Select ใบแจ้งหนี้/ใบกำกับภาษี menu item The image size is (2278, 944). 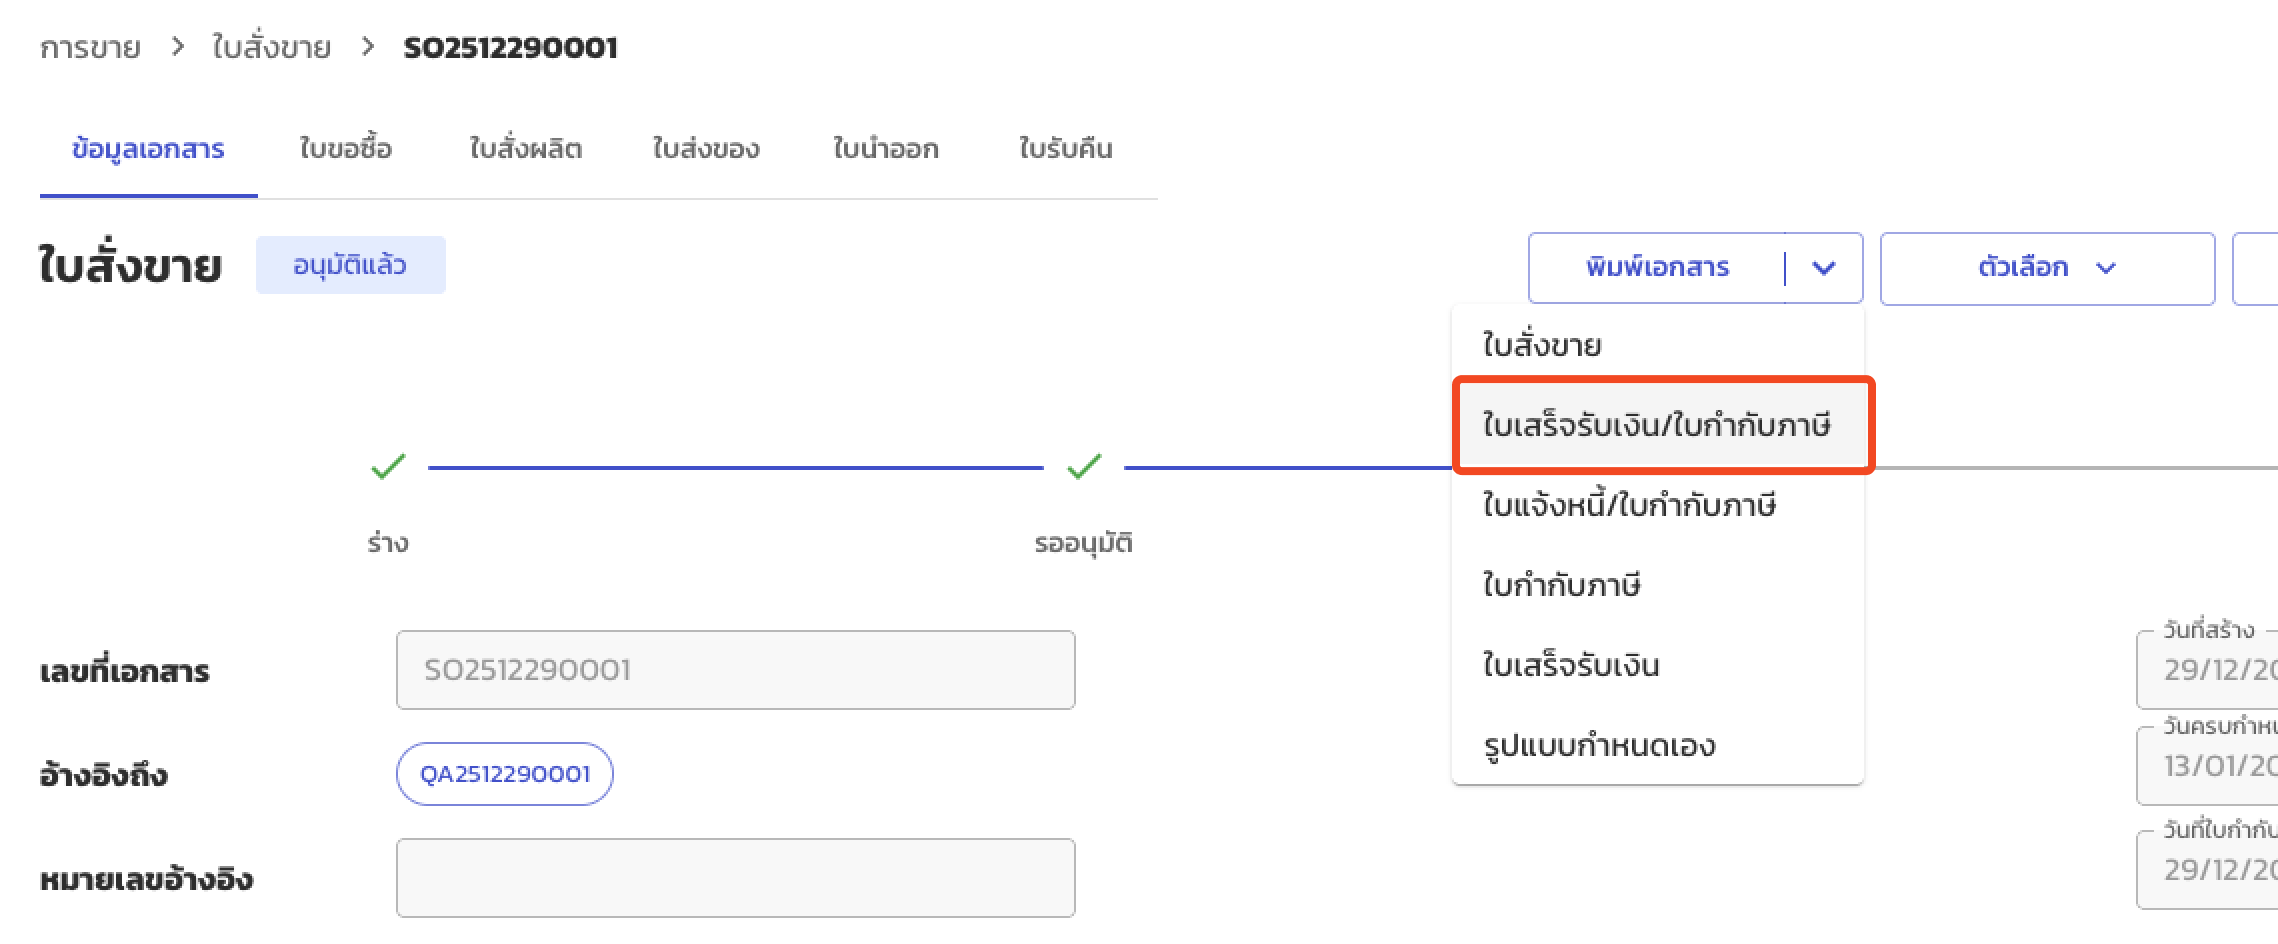(1628, 506)
